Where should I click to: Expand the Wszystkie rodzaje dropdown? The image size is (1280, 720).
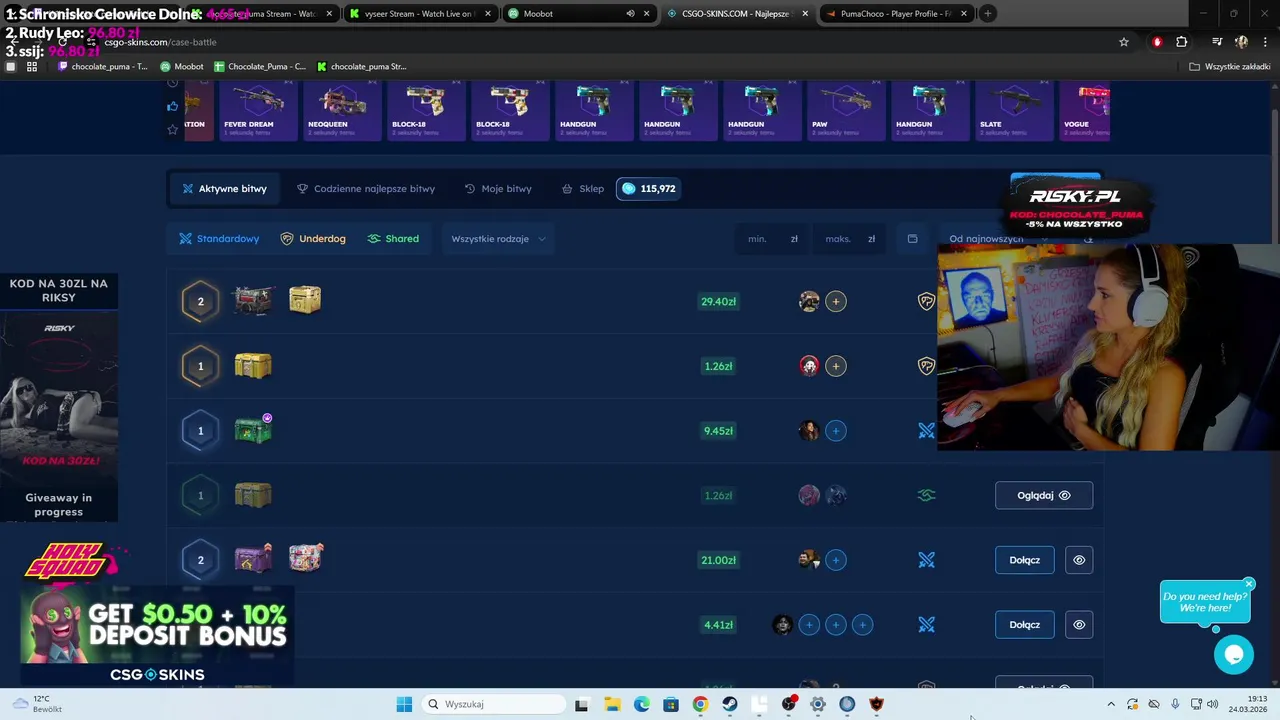pyautogui.click(x=498, y=238)
